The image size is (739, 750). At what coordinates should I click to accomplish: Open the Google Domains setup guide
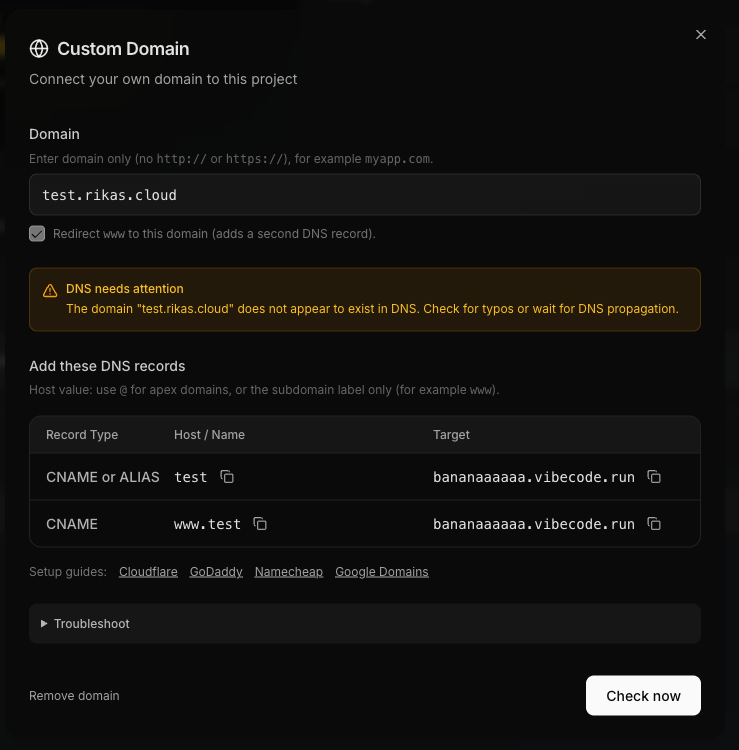[382, 572]
